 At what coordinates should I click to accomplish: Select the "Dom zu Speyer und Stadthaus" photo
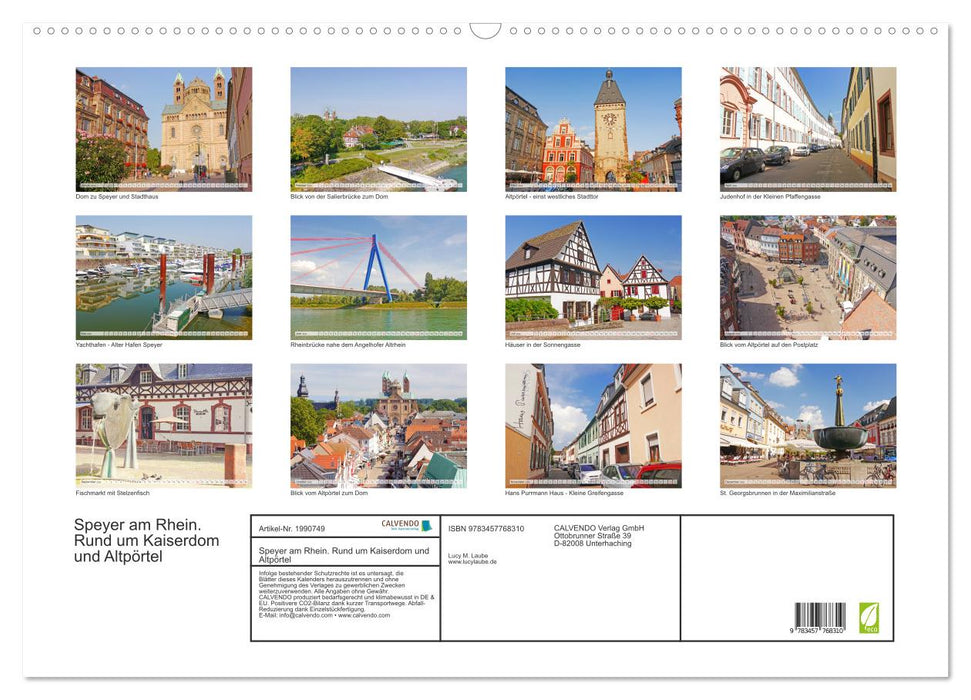[164, 129]
